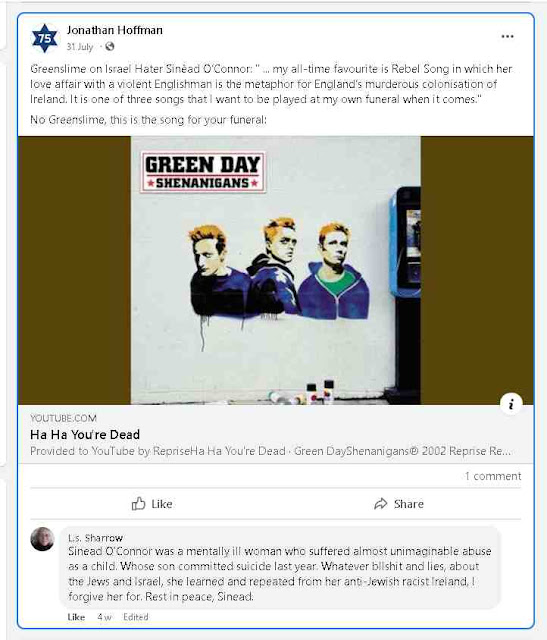
Task: Open Jonathan Hoffman's profile name link
Action: click(x=115, y=30)
